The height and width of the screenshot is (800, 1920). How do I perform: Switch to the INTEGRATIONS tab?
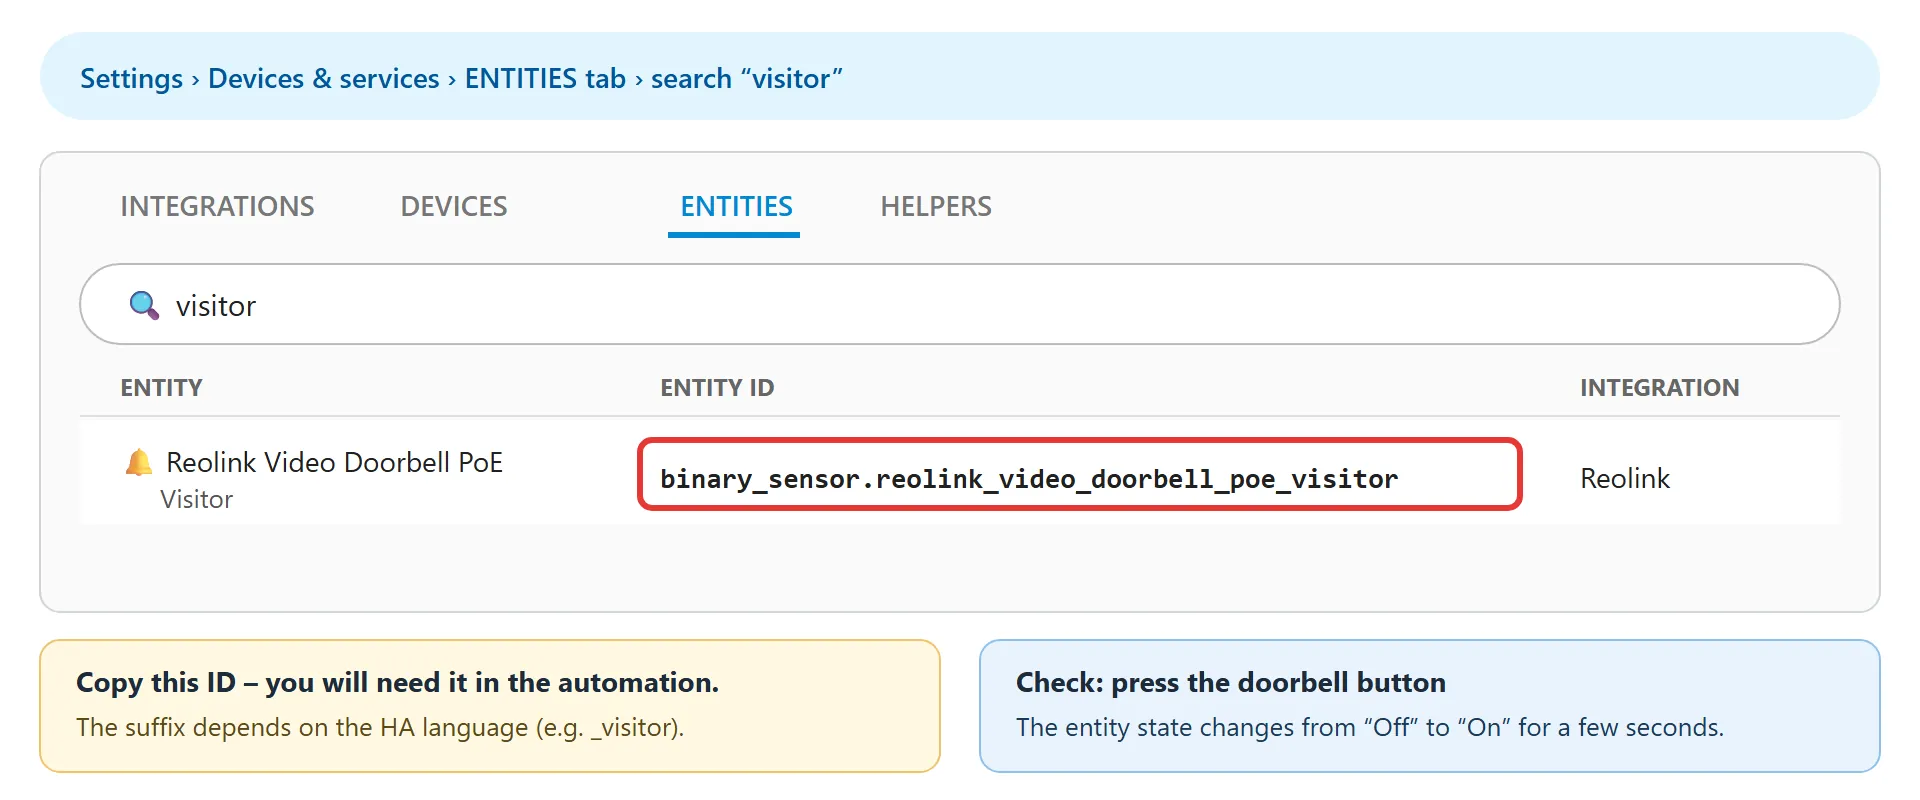(217, 206)
